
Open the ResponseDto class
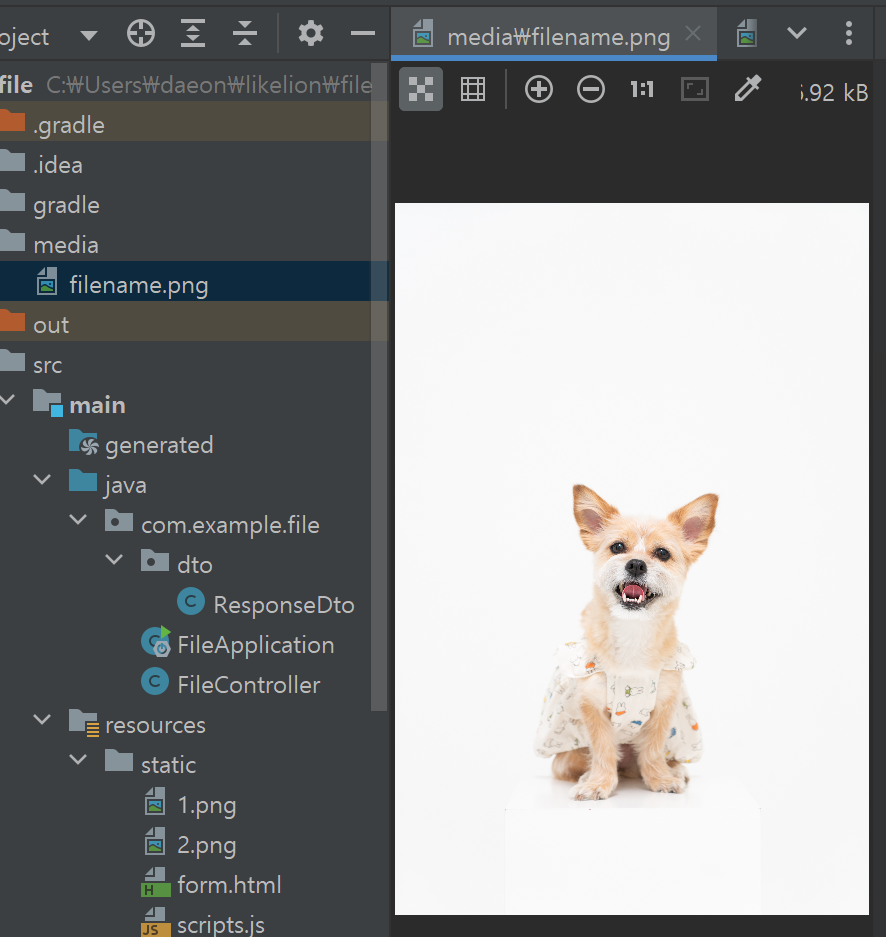[x=284, y=605]
